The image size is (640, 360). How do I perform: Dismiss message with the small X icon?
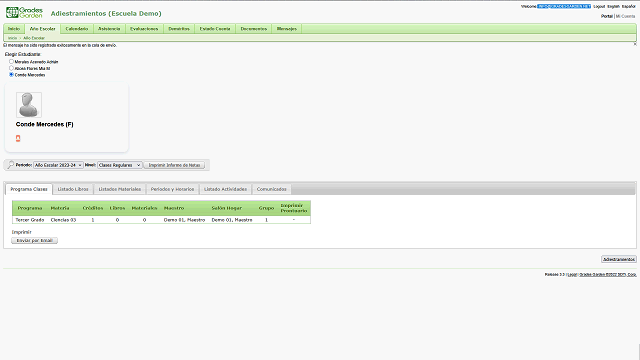635,44
